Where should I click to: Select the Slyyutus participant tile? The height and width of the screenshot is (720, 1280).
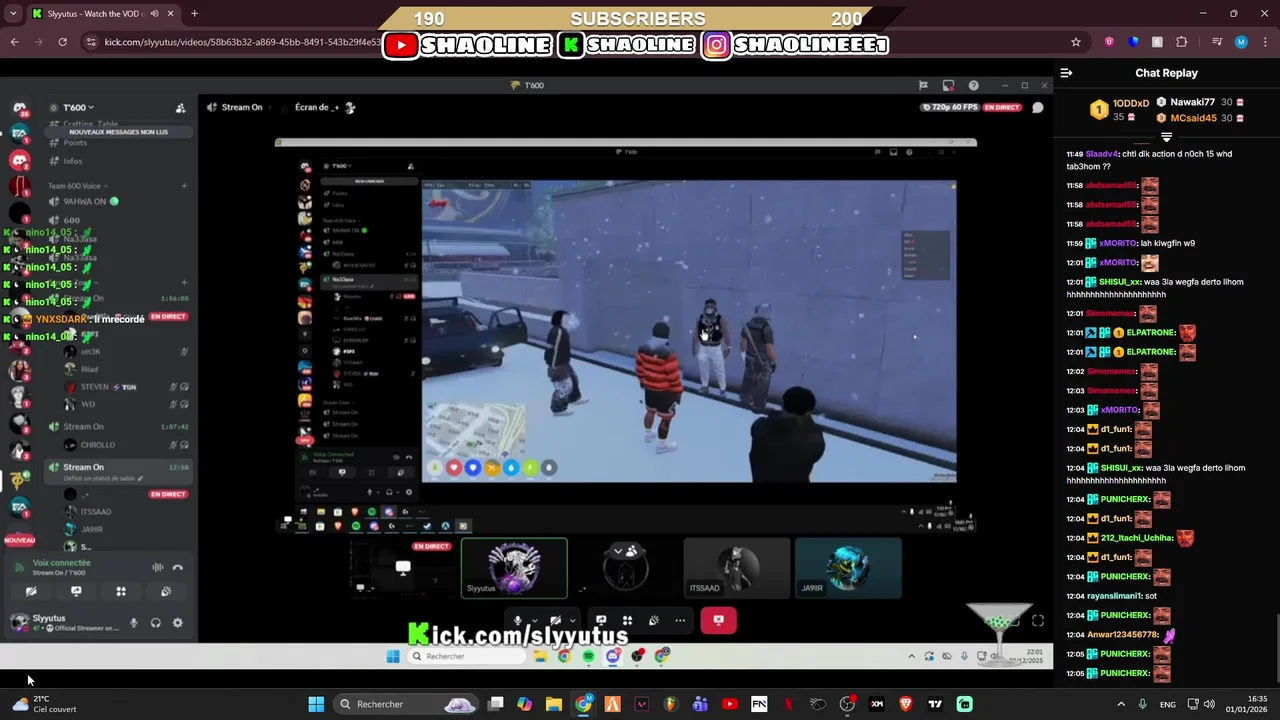514,568
